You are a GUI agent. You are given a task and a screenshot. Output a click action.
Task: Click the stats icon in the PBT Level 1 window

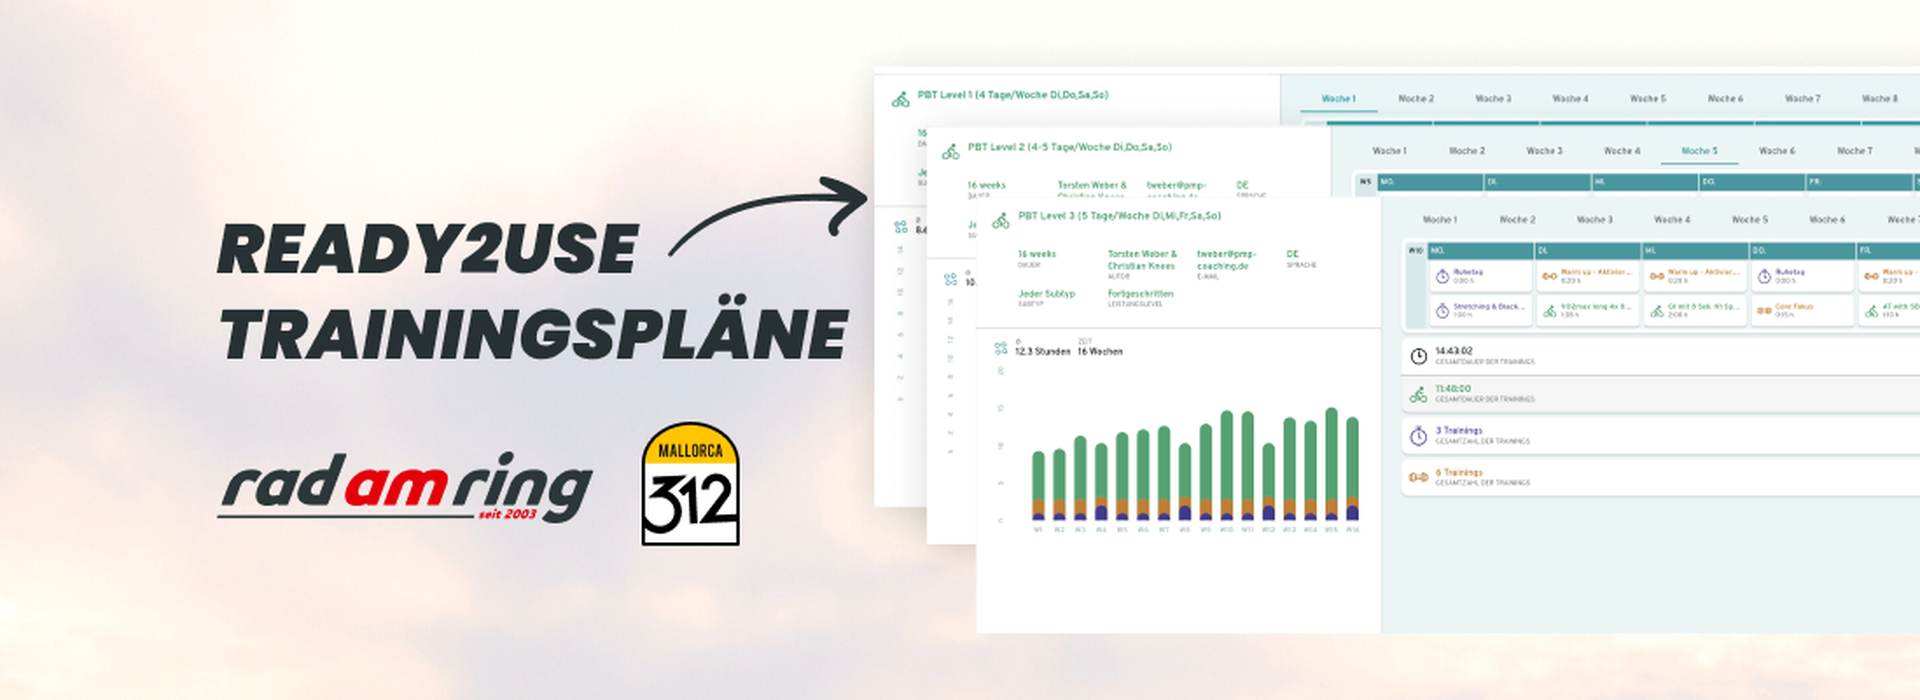(900, 228)
